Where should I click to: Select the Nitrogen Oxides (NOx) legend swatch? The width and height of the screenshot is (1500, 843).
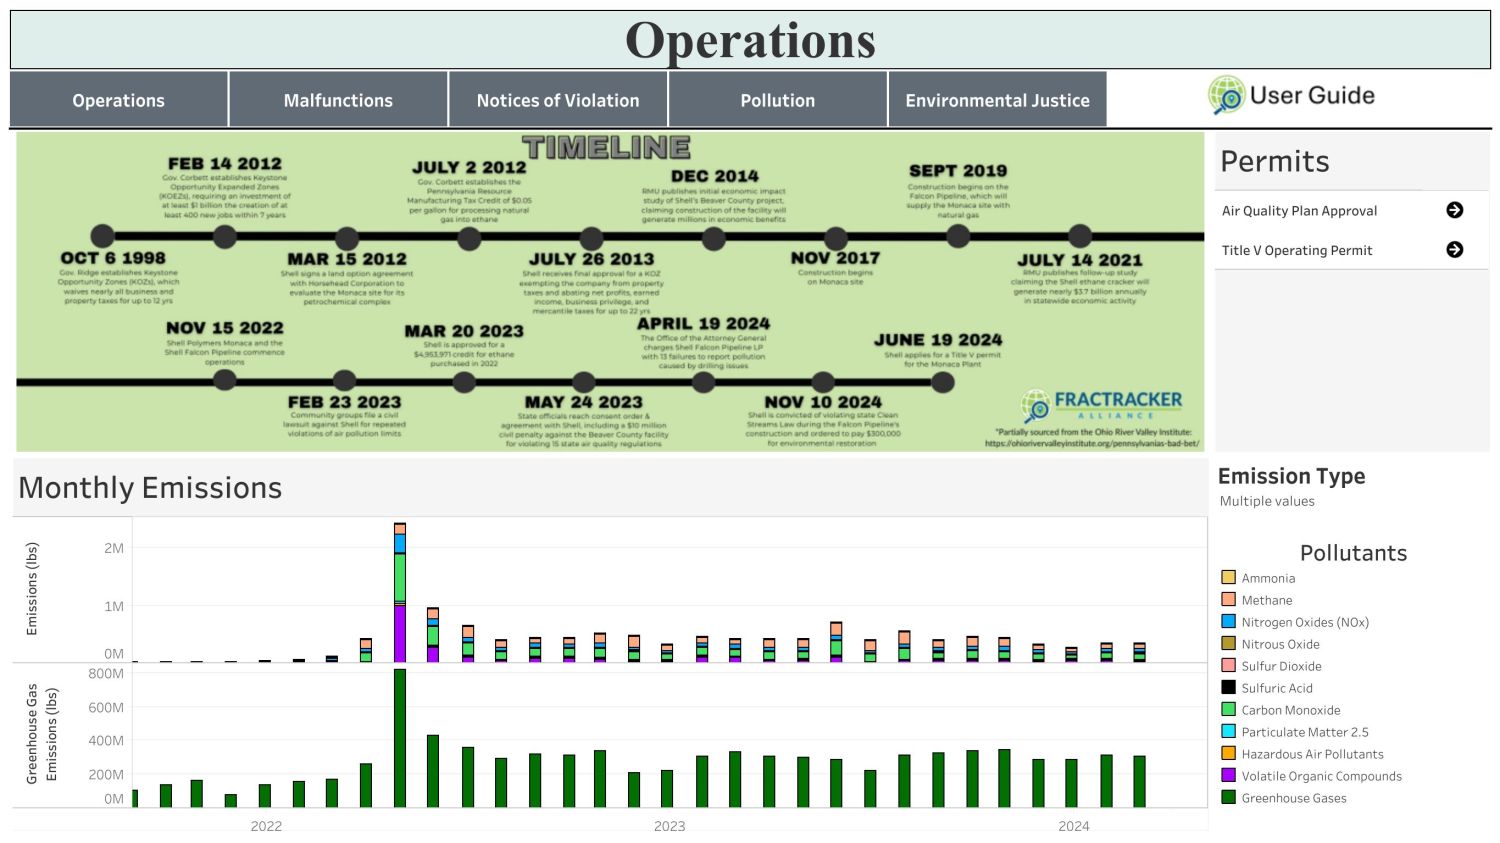(1228, 622)
